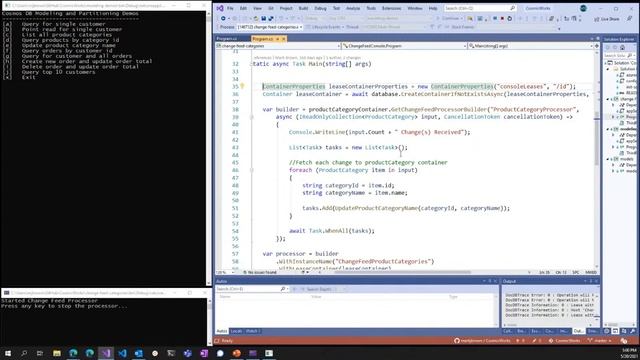Open the Tools menu
The height and width of the screenshot is (360, 640).
pos(371,8)
